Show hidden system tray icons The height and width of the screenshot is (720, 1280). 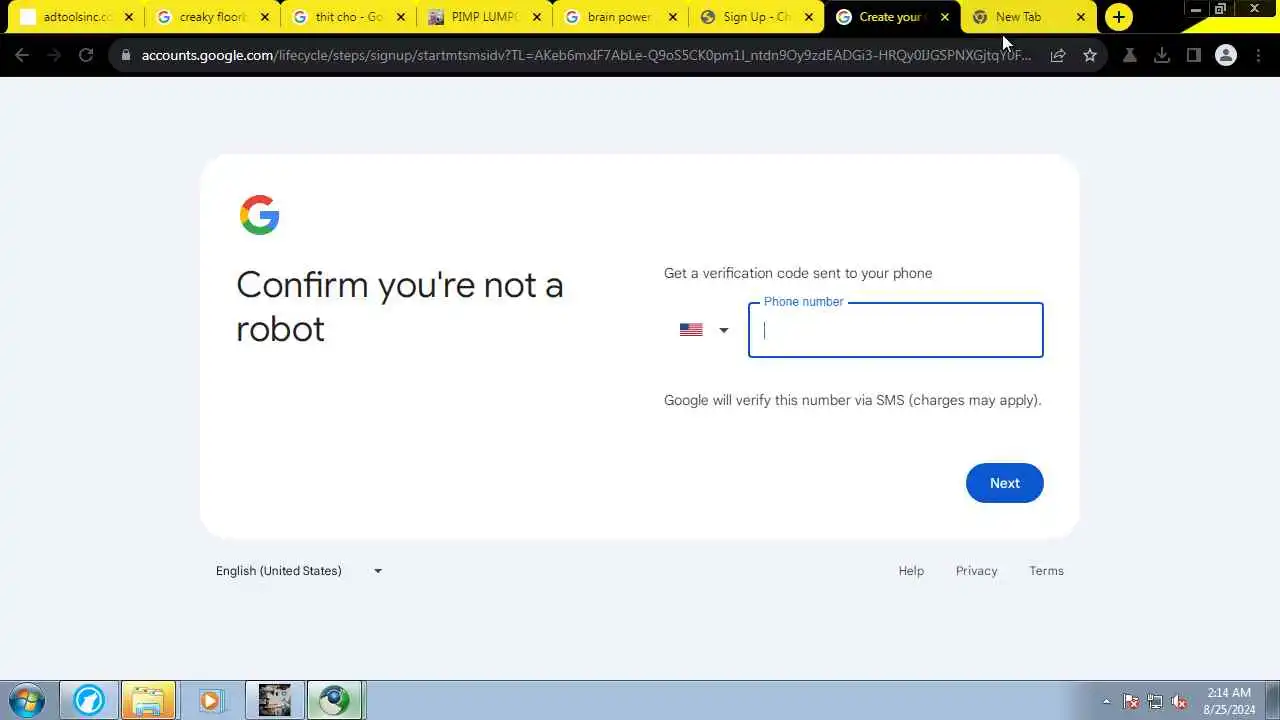click(1106, 701)
